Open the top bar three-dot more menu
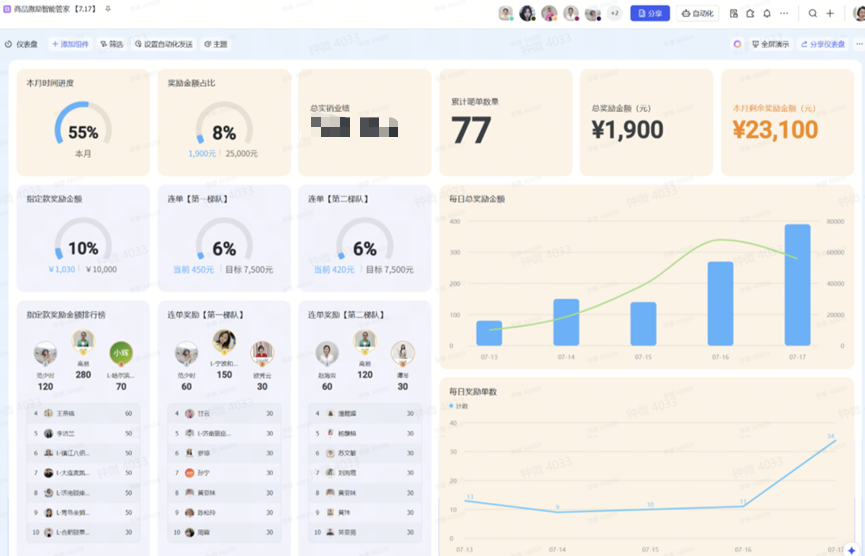This screenshot has width=865, height=556. [x=784, y=13]
